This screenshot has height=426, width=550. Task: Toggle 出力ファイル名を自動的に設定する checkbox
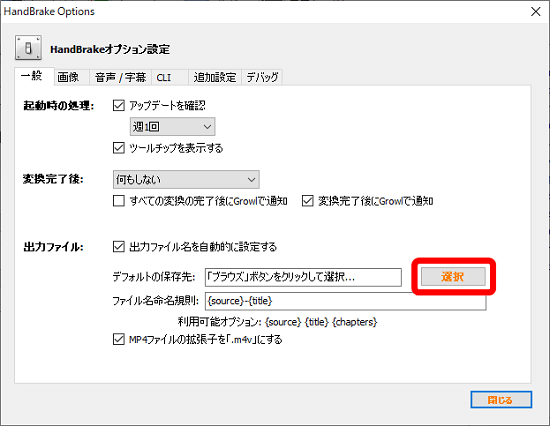pyautogui.click(x=119, y=247)
